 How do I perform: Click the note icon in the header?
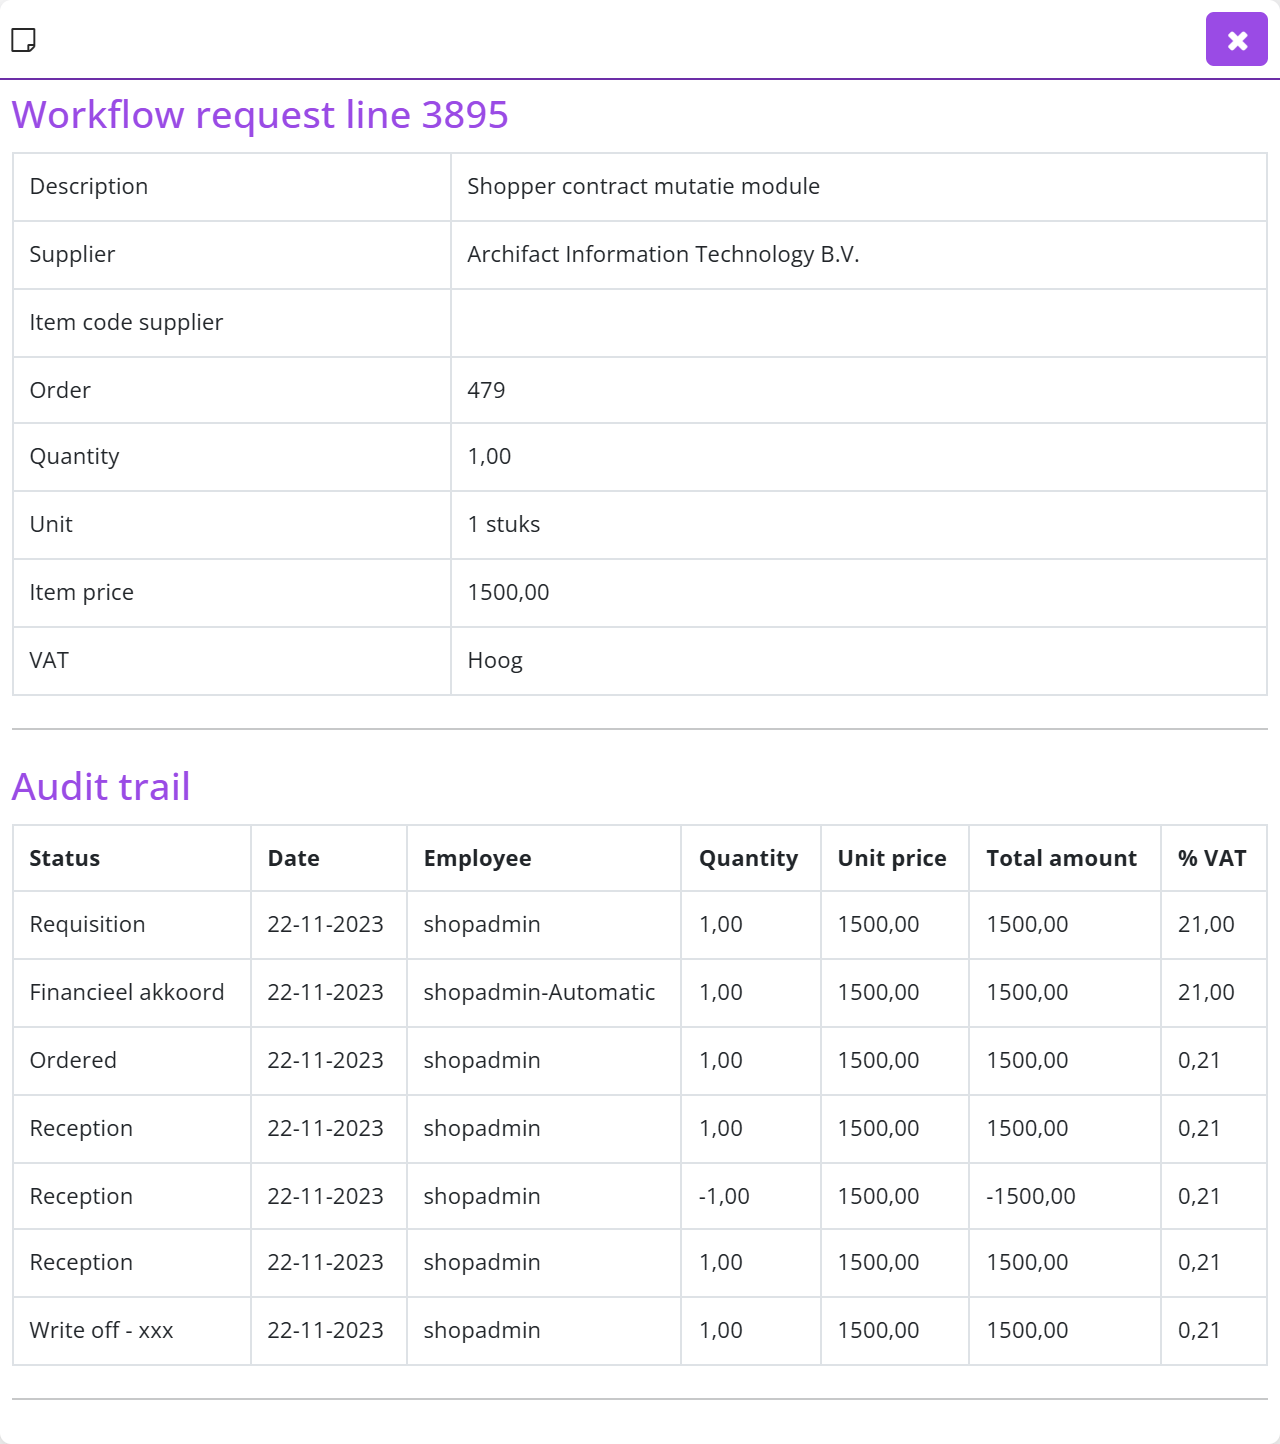point(23,40)
